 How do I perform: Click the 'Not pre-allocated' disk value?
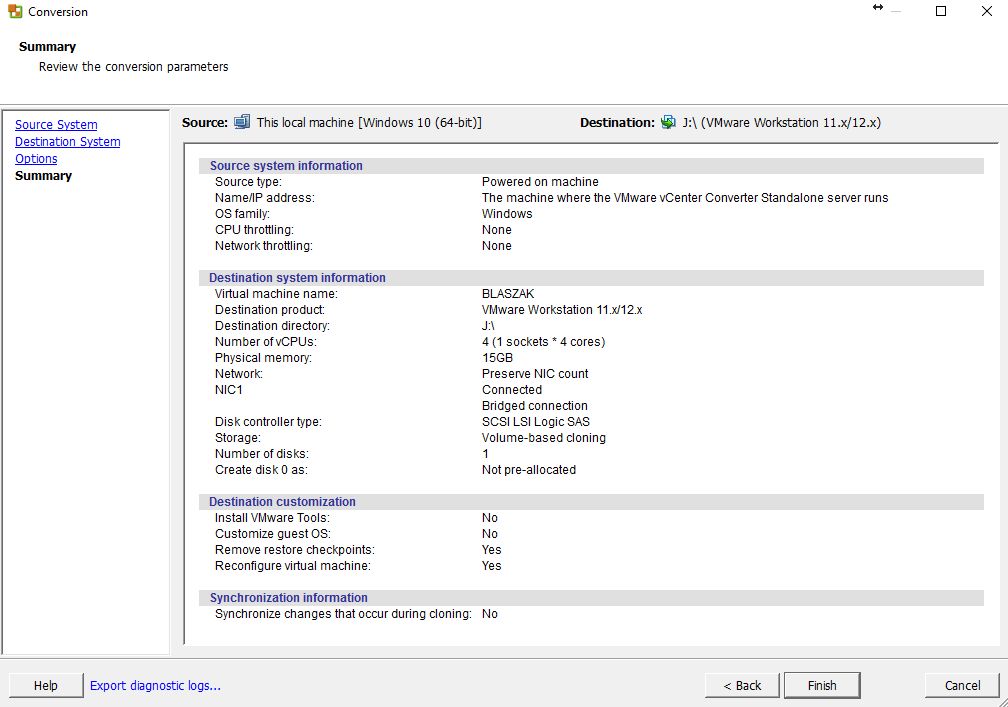[529, 470]
